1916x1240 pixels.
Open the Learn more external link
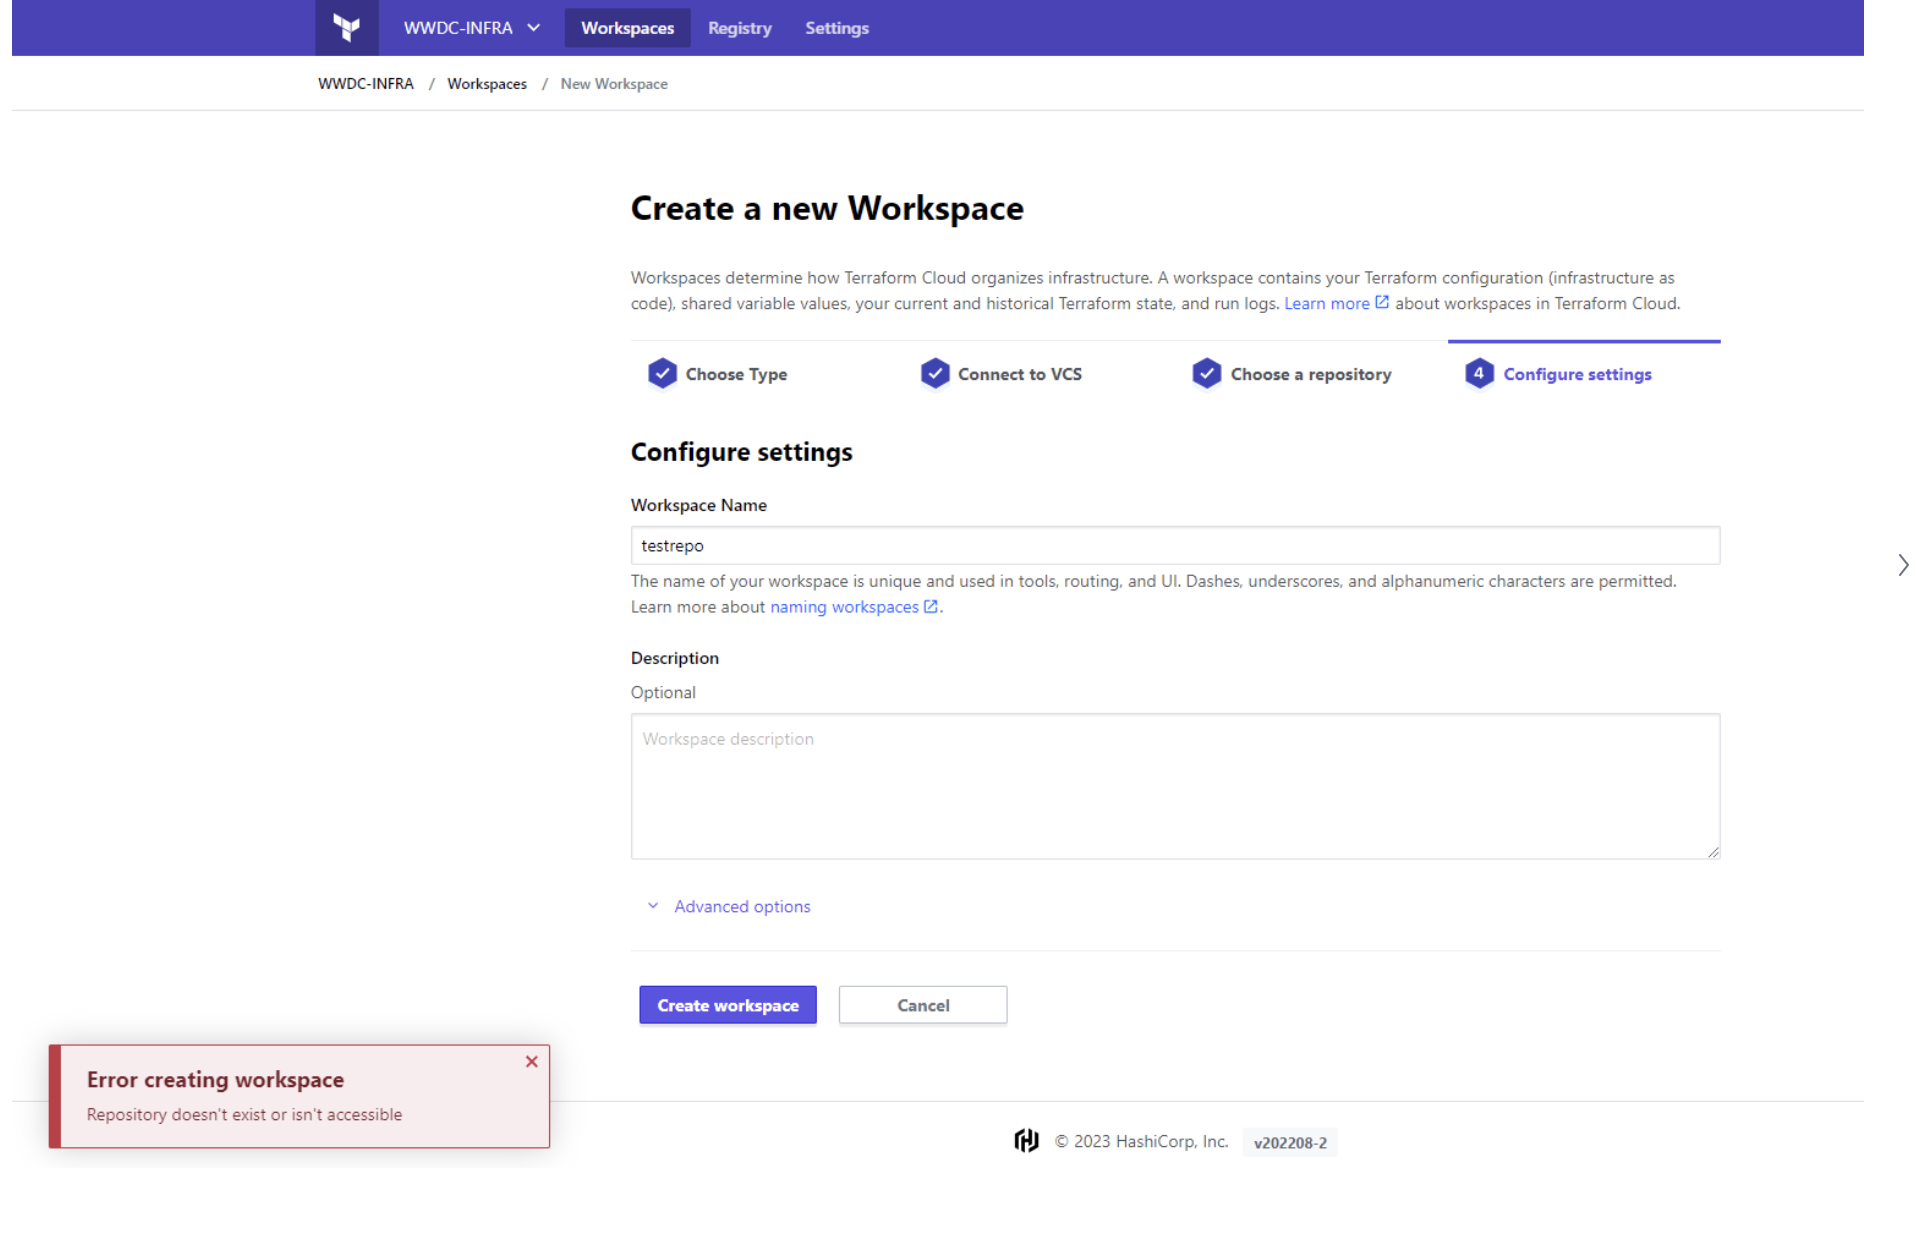pos(1335,304)
